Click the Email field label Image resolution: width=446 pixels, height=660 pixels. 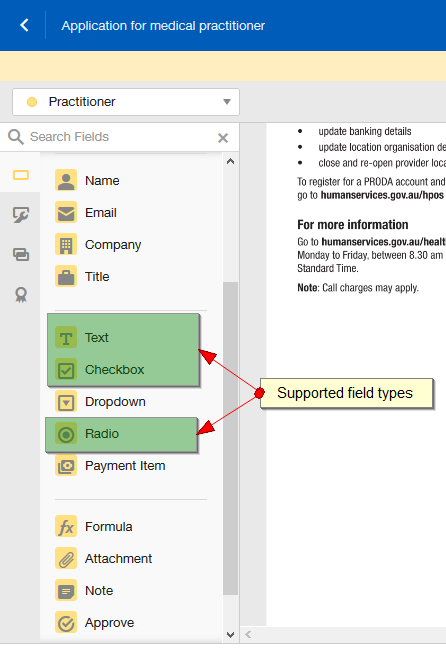(101, 213)
